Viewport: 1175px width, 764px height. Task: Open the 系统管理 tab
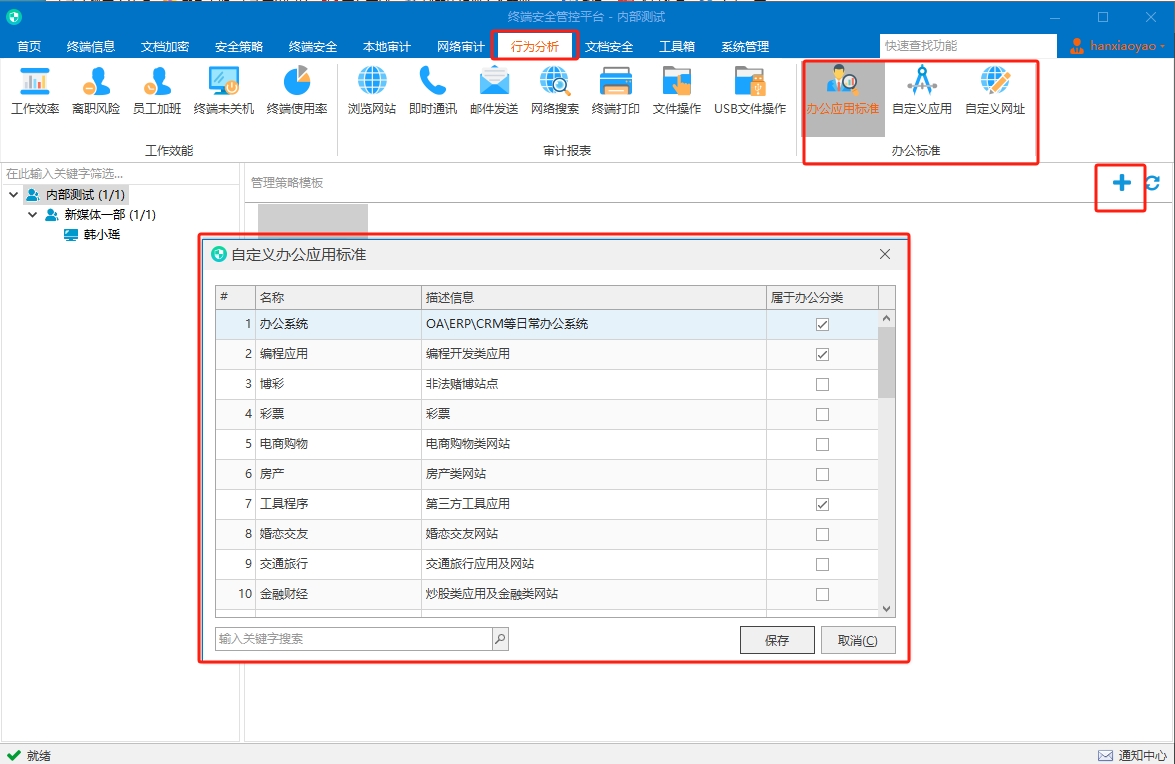pyautogui.click(x=745, y=46)
